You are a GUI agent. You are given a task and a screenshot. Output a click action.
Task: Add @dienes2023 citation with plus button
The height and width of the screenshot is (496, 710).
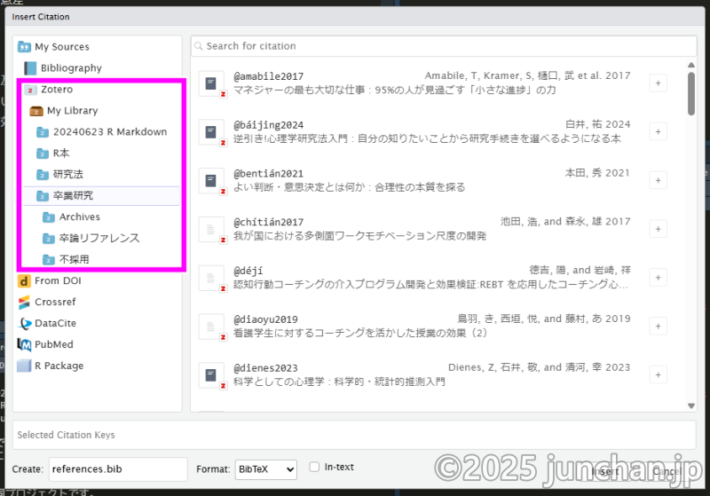tap(658, 375)
